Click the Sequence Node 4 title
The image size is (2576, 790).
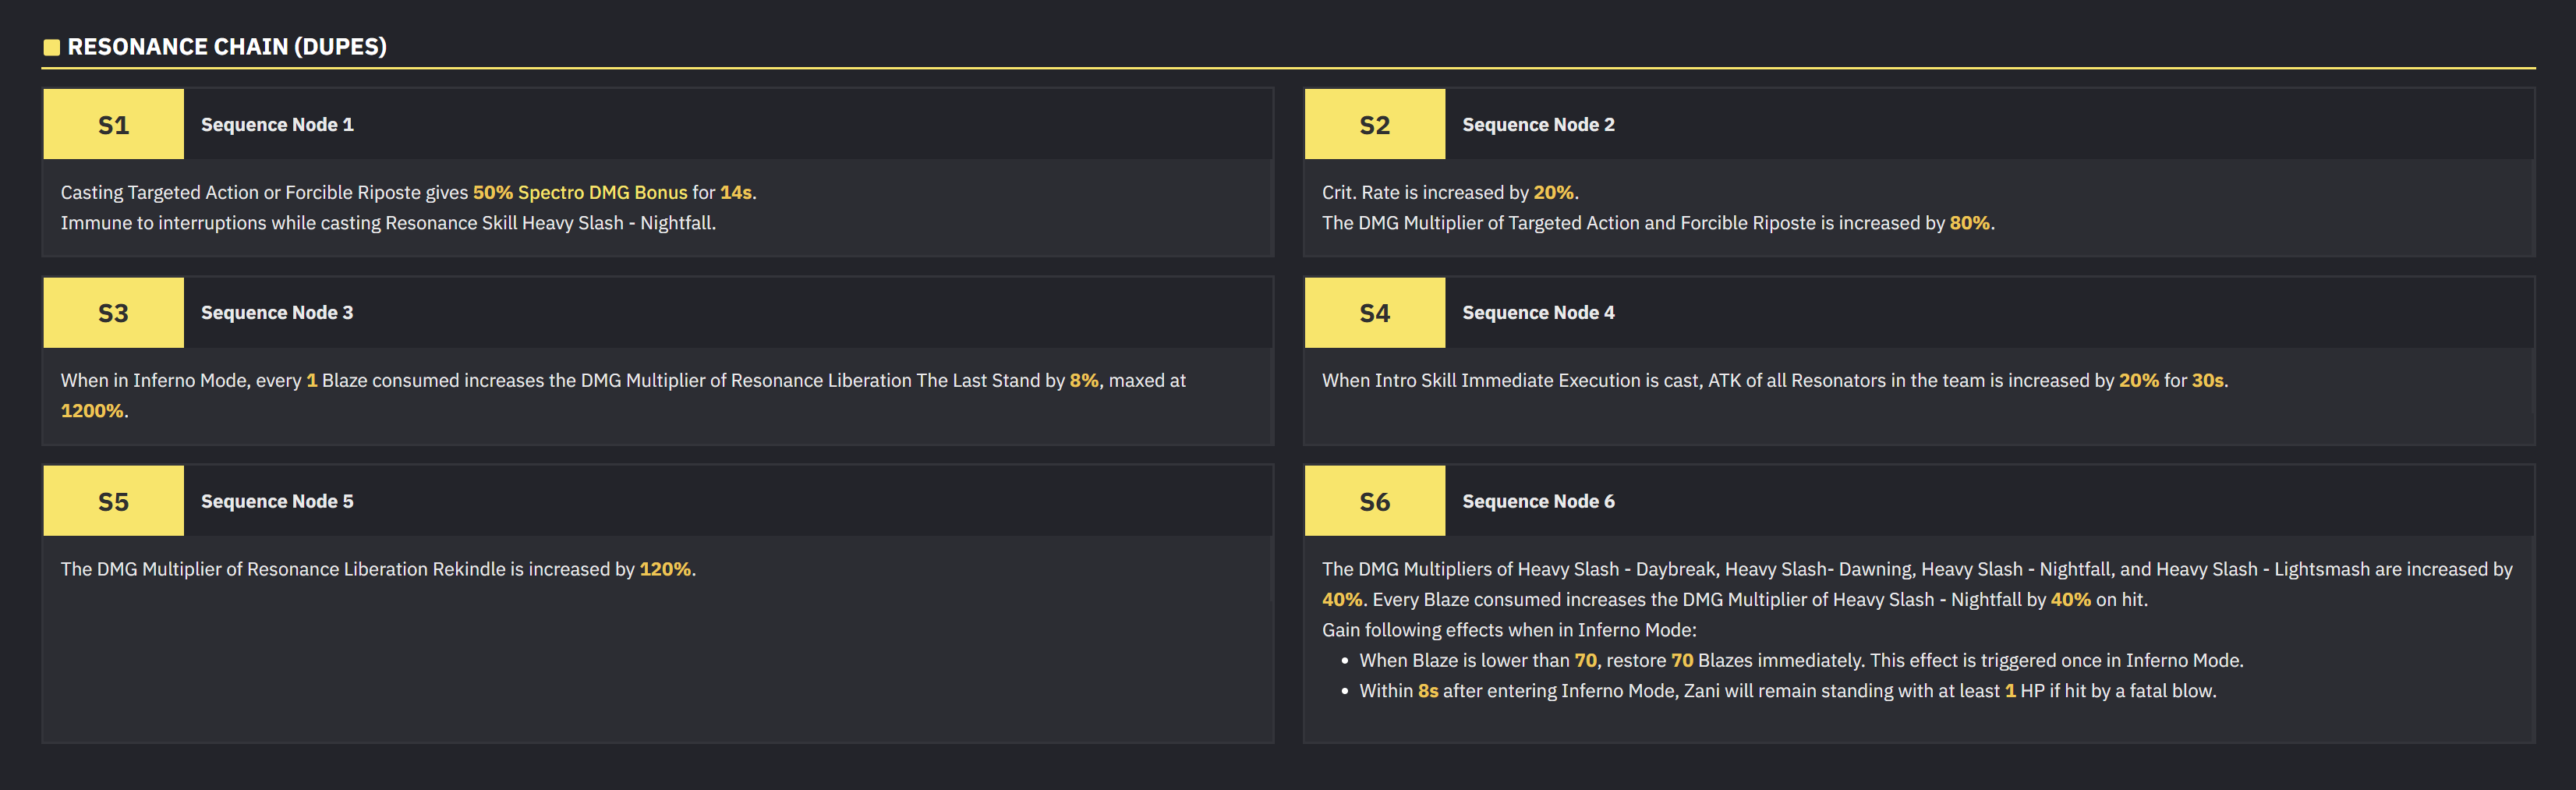(x=1538, y=313)
